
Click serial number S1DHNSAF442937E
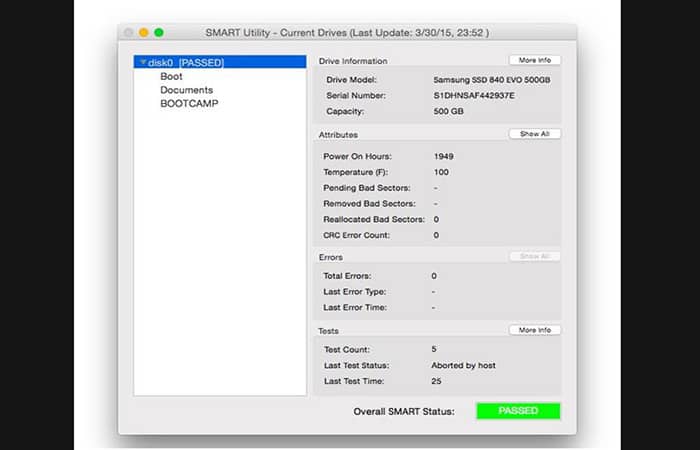[x=474, y=96]
